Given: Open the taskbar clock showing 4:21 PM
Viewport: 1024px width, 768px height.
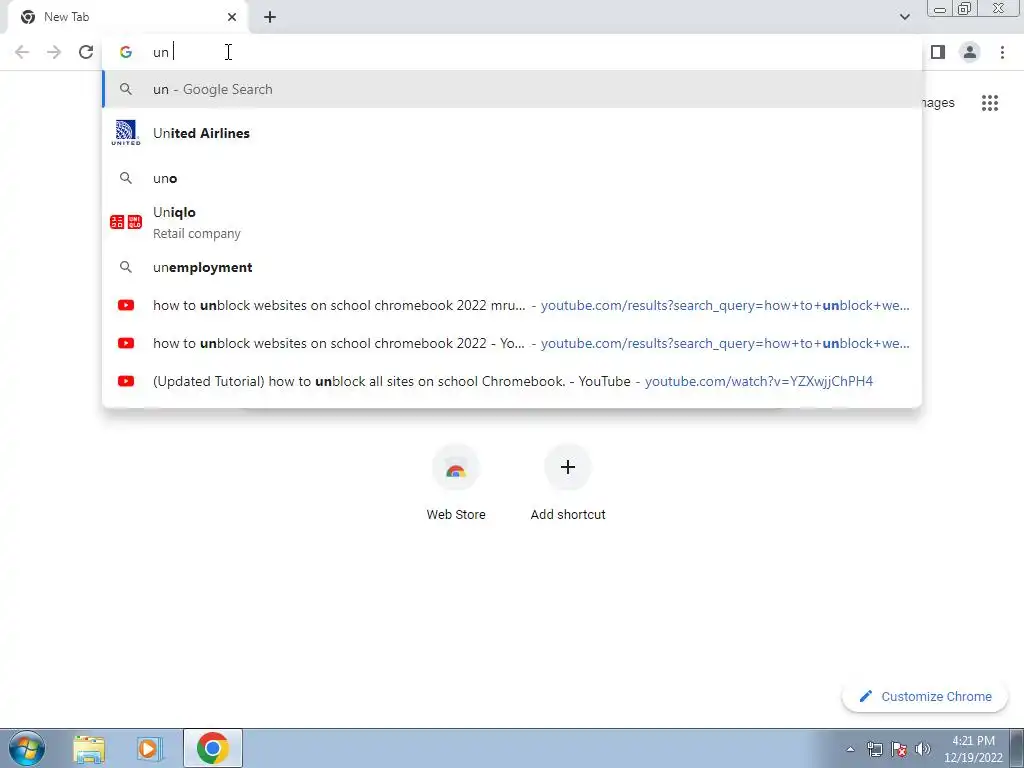Looking at the screenshot, I should [973, 749].
